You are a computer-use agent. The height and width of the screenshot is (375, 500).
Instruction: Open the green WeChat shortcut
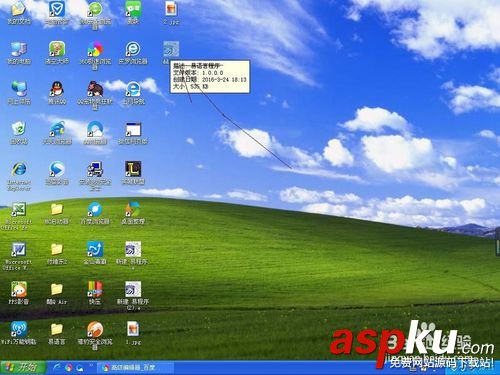click(133, 12)
